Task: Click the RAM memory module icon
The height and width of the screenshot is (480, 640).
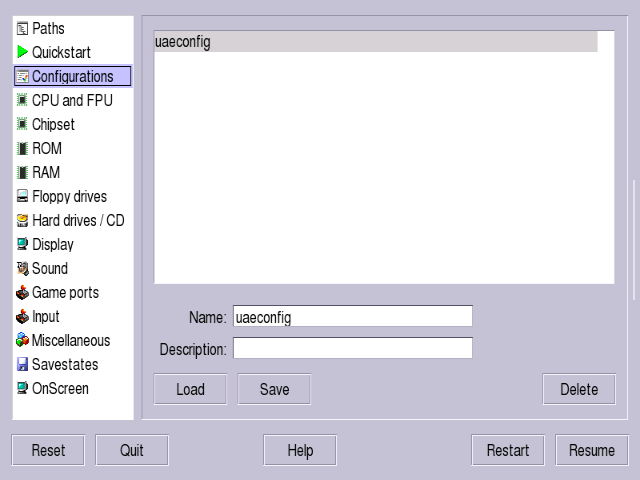Action: 22,172
